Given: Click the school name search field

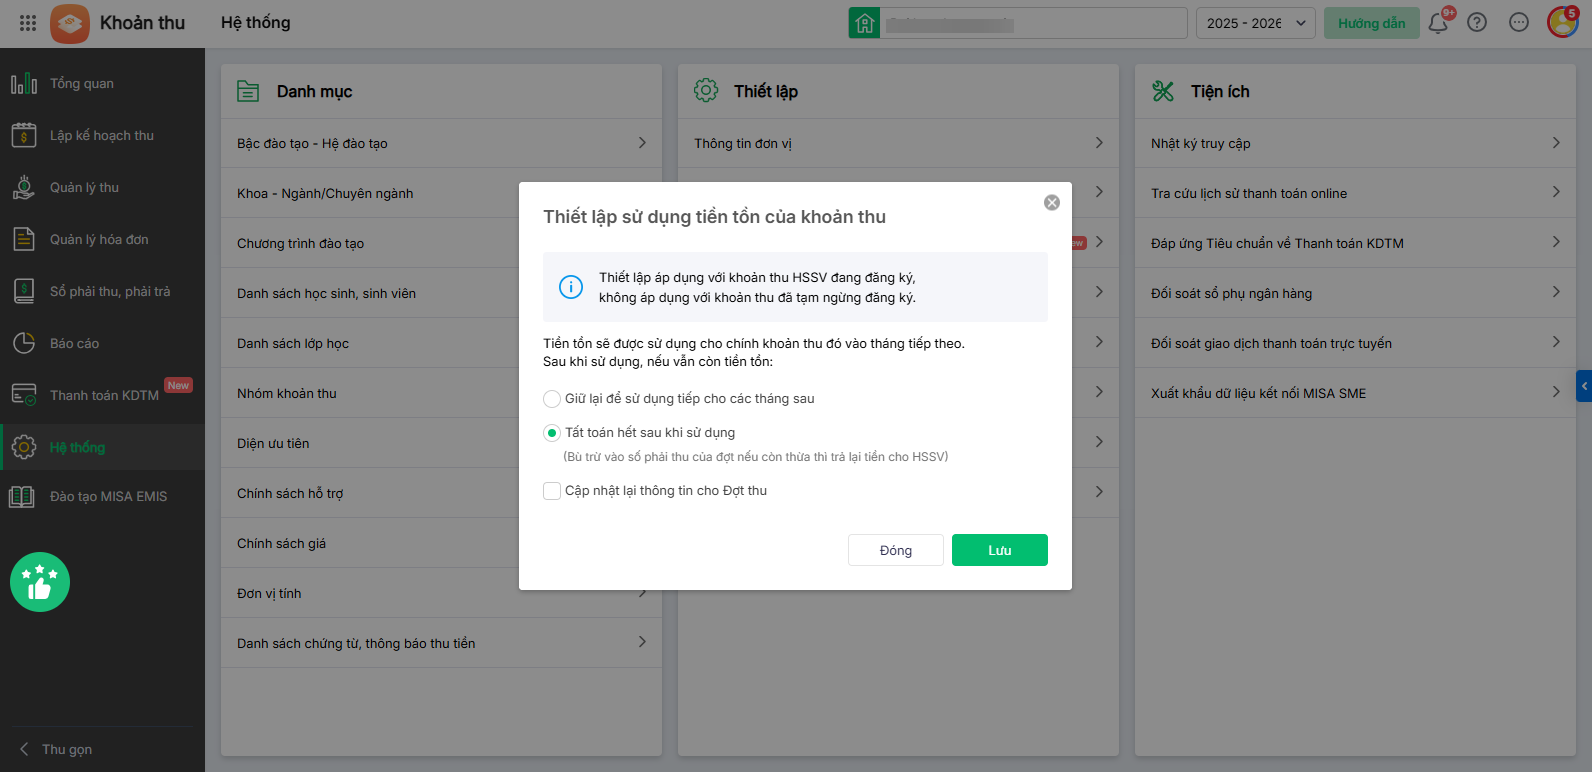Looking at the screenshot, I should point(1033,23).
